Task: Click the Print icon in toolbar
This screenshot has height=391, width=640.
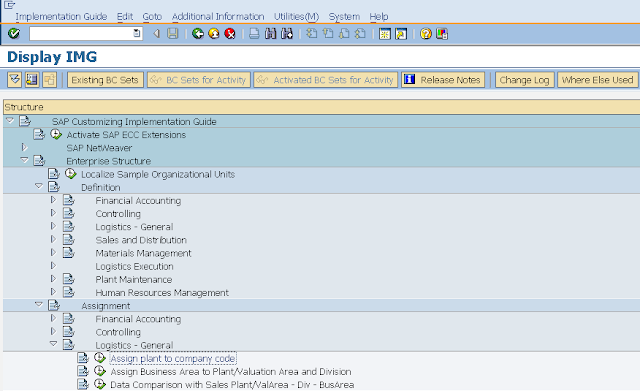Action: [254, 34]
